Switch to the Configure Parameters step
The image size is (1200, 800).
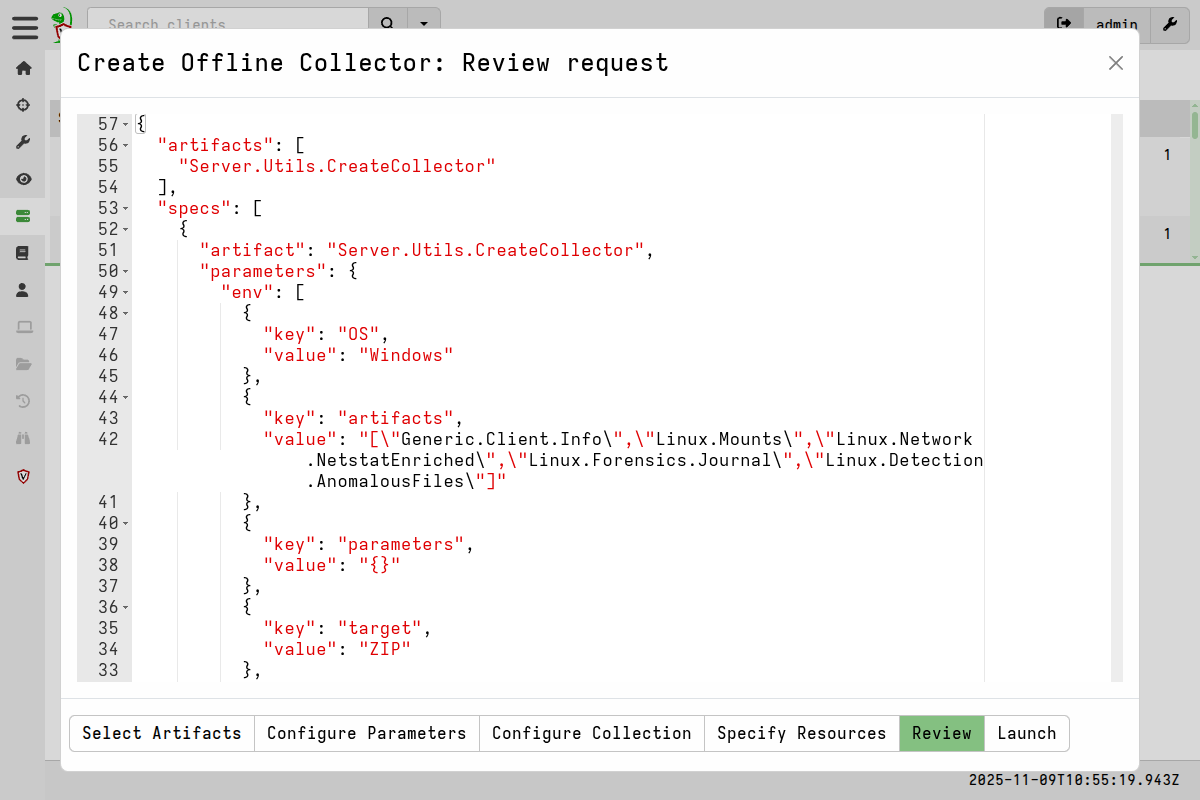tap(366, 733)
